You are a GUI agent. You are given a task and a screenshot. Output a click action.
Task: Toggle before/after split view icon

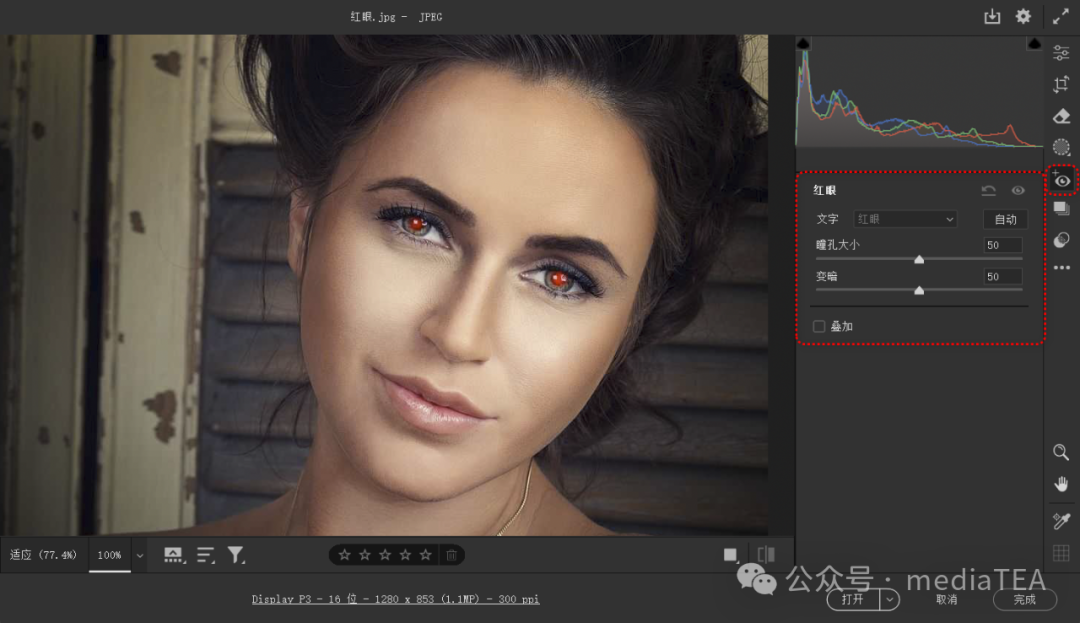pyautogui.click(x=766, y=555)
